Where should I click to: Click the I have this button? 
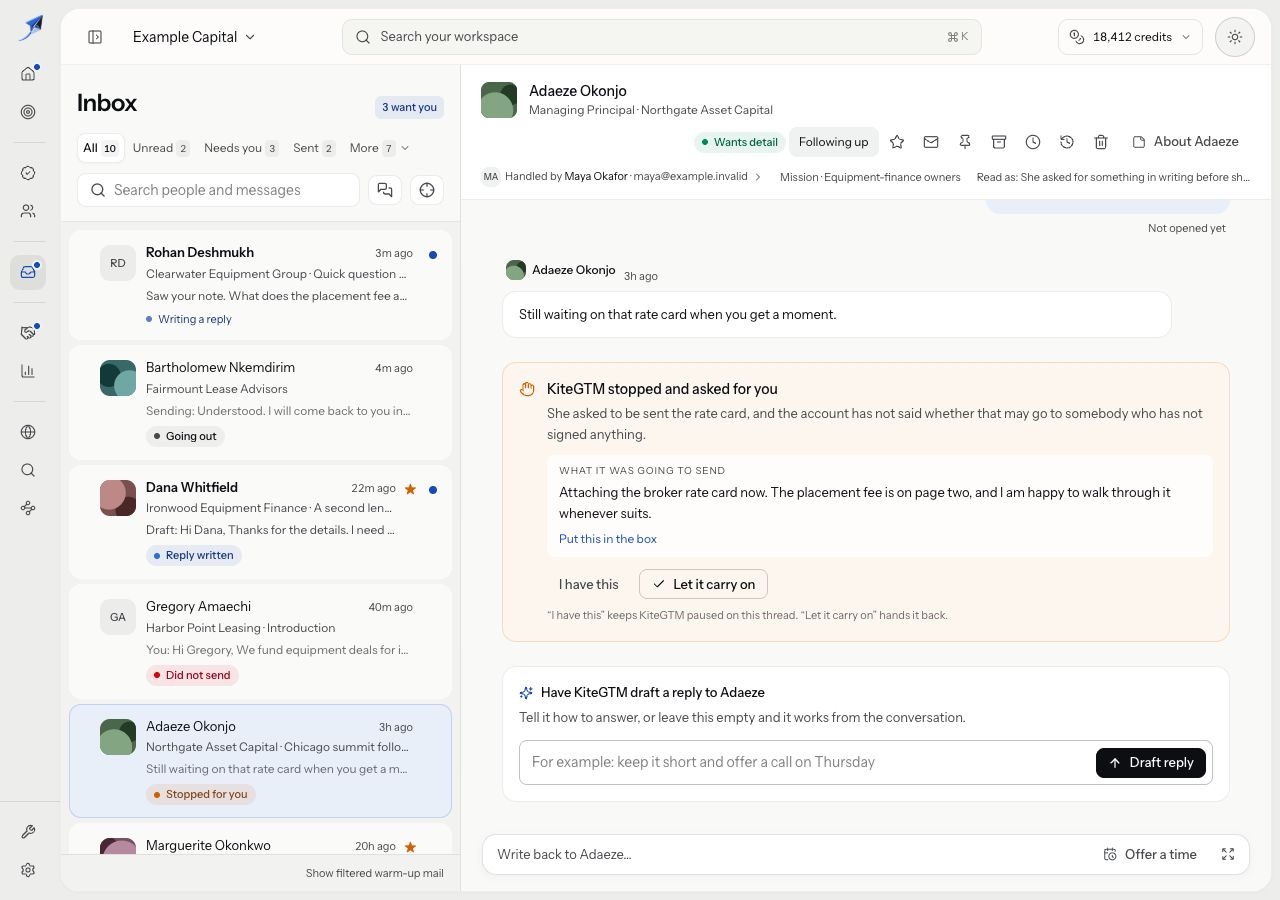(589, 584)
